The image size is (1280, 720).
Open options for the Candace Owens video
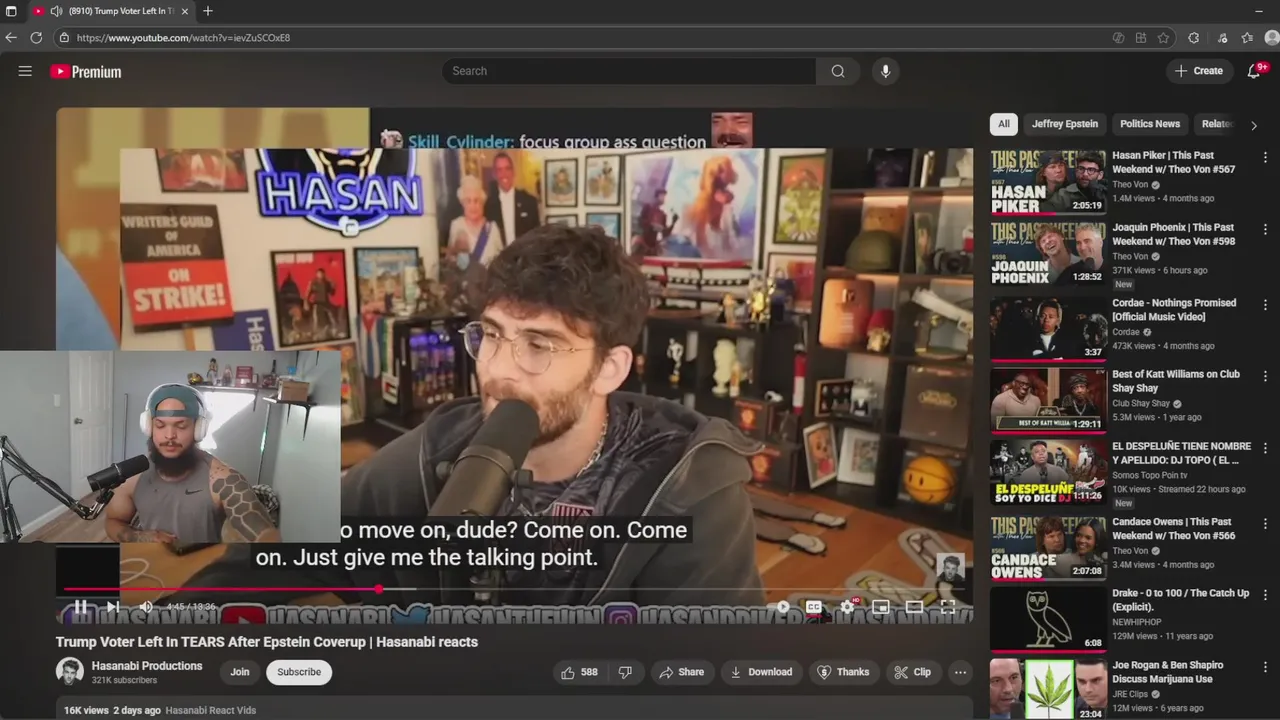(1265, 523)
